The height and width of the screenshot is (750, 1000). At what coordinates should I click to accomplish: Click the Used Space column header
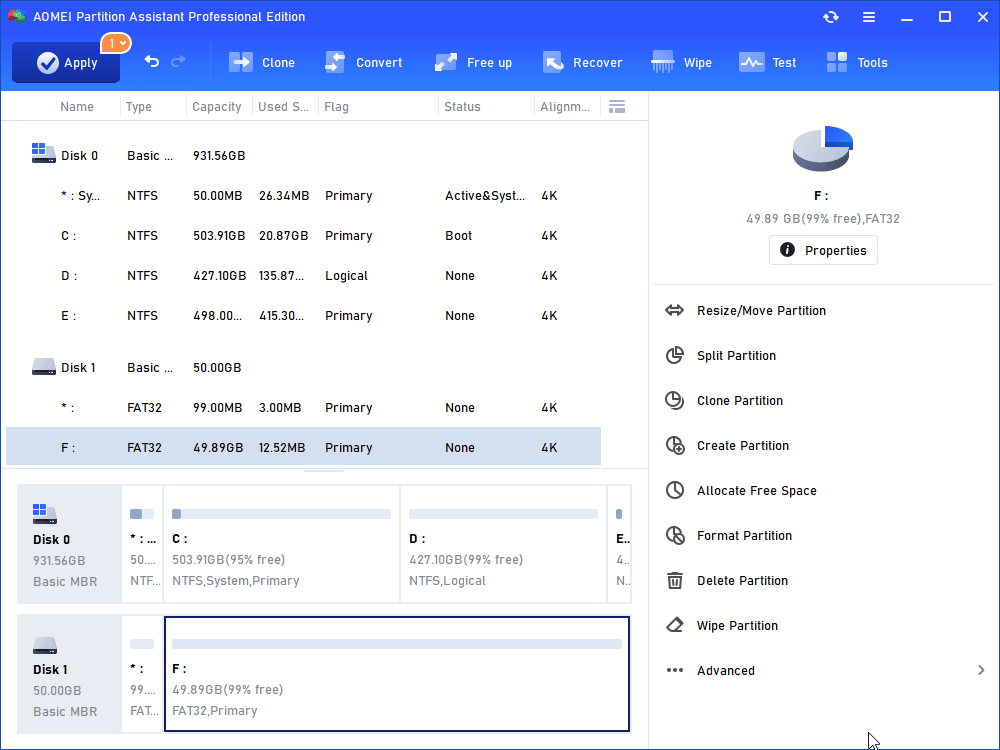click(x=283, y=107)
